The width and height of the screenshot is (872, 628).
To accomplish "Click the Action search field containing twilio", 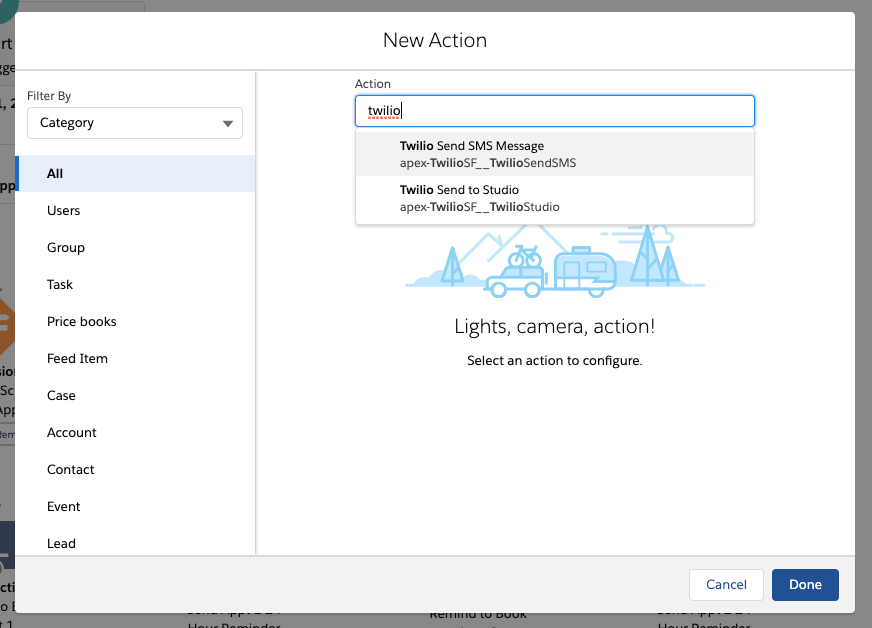I will pyautogui.click(x=554, y=111).
